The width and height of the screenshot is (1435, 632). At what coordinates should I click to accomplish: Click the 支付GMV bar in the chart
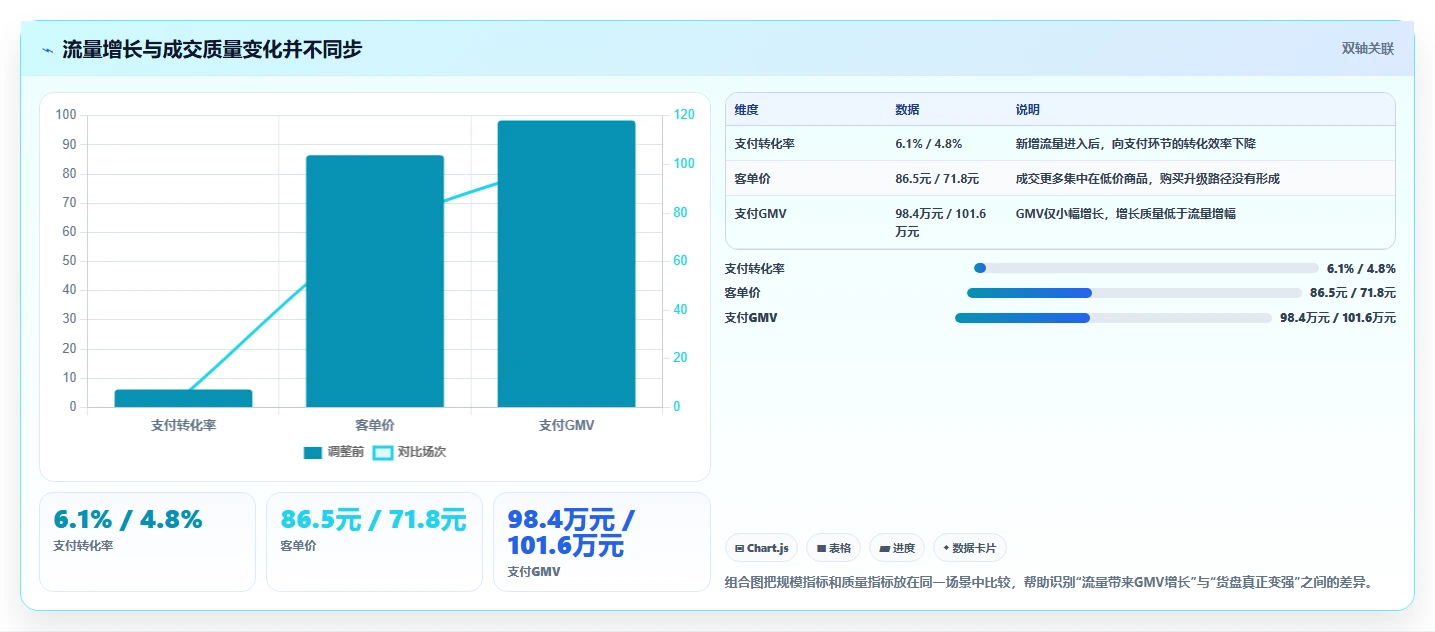pos(566,264)
